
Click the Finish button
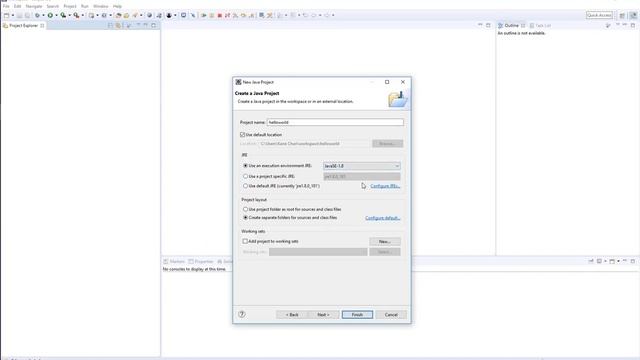[357, 315]
